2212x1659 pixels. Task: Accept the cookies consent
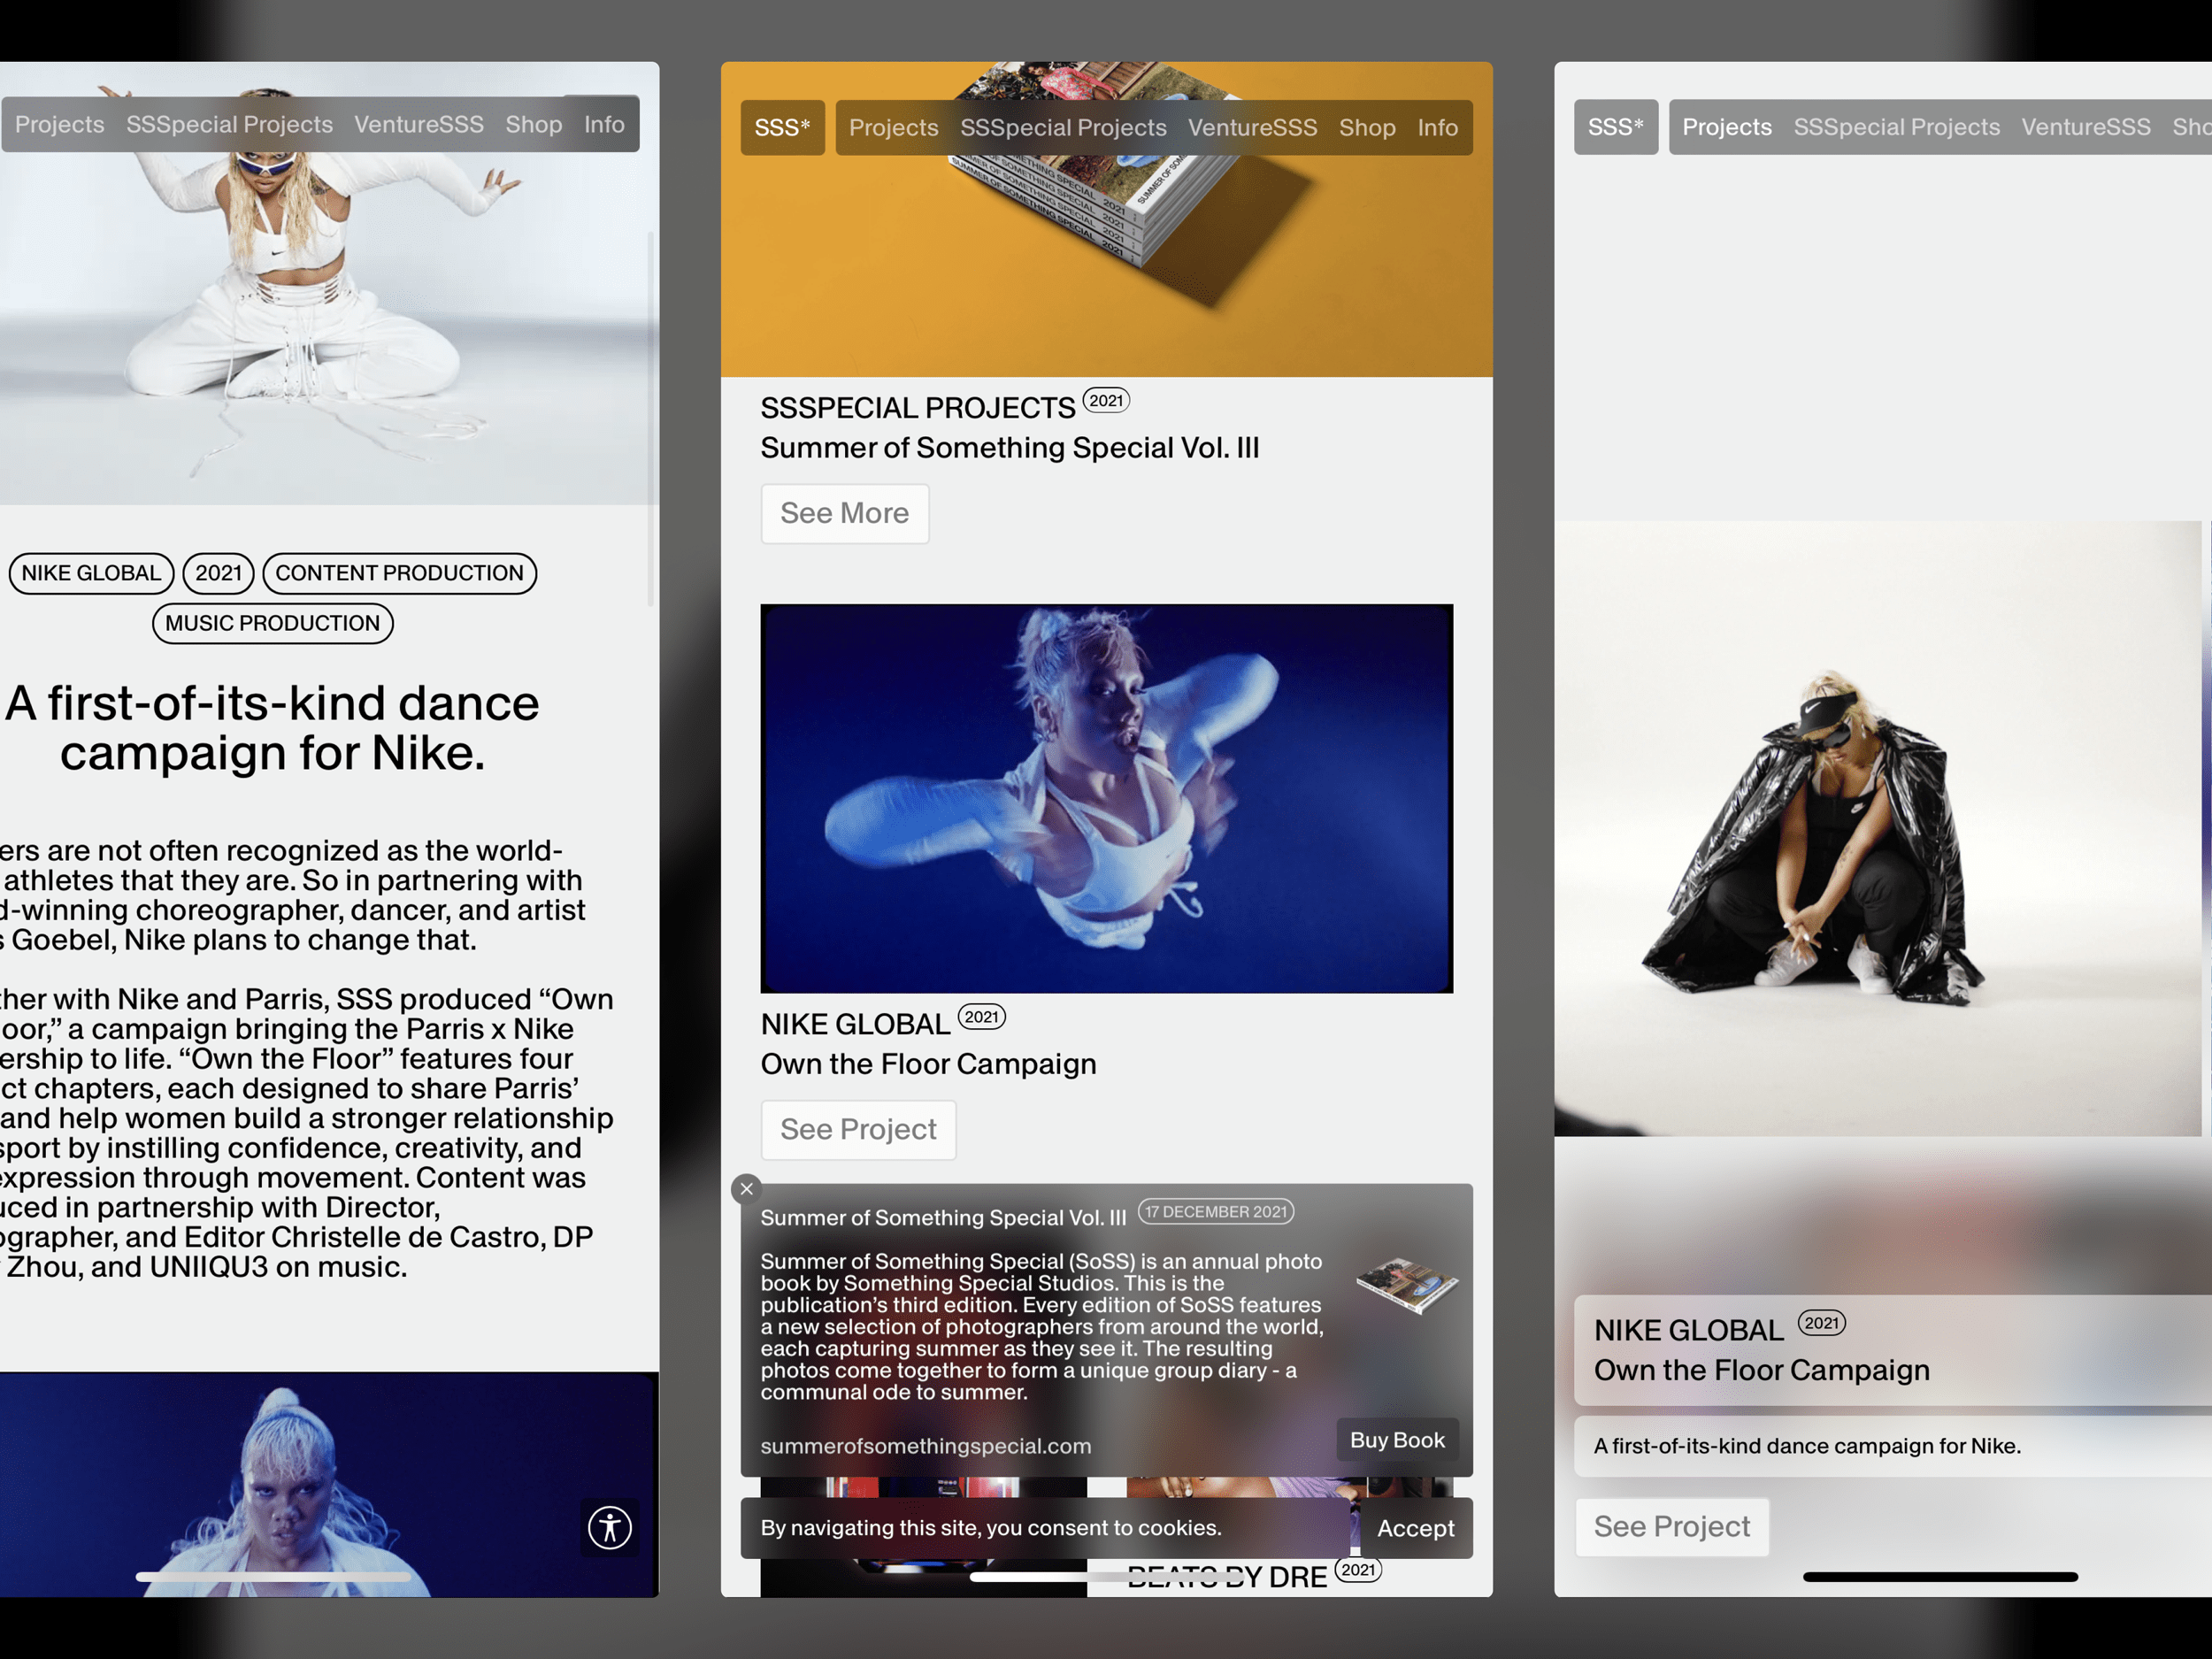pyautogui.click(x=1415, y=1528)
